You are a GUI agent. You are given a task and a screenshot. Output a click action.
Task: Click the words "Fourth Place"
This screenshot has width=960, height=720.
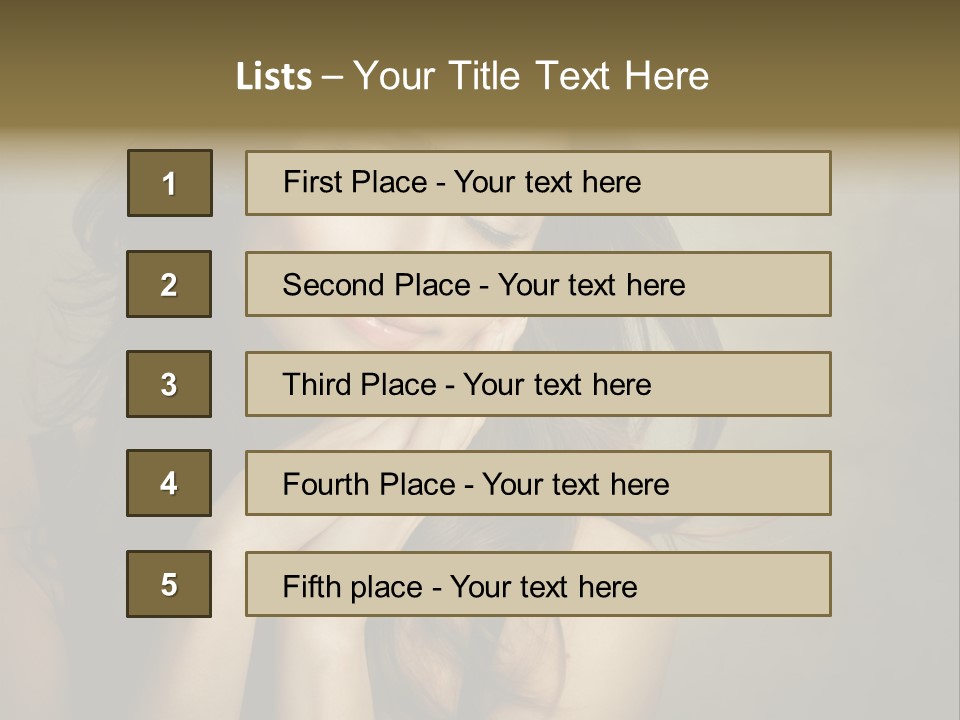coord(369,485)
